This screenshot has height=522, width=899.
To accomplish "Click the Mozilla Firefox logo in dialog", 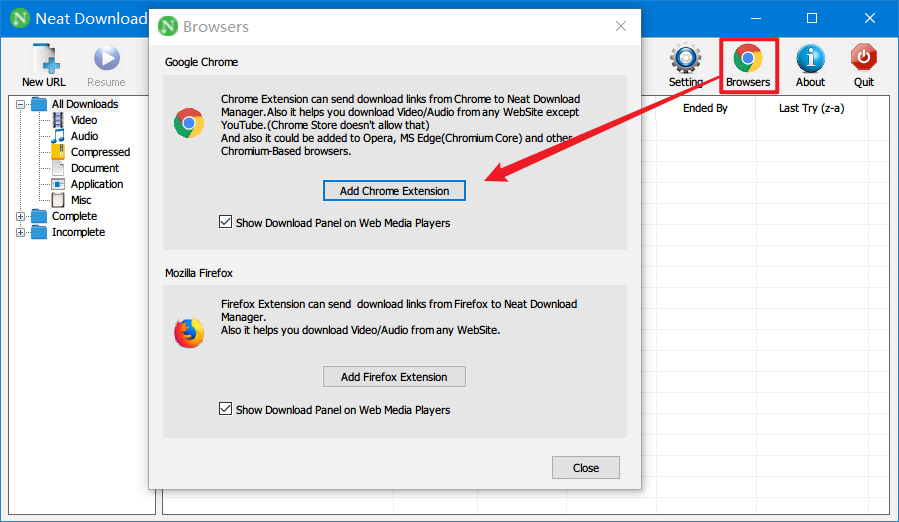I will 189,333.
